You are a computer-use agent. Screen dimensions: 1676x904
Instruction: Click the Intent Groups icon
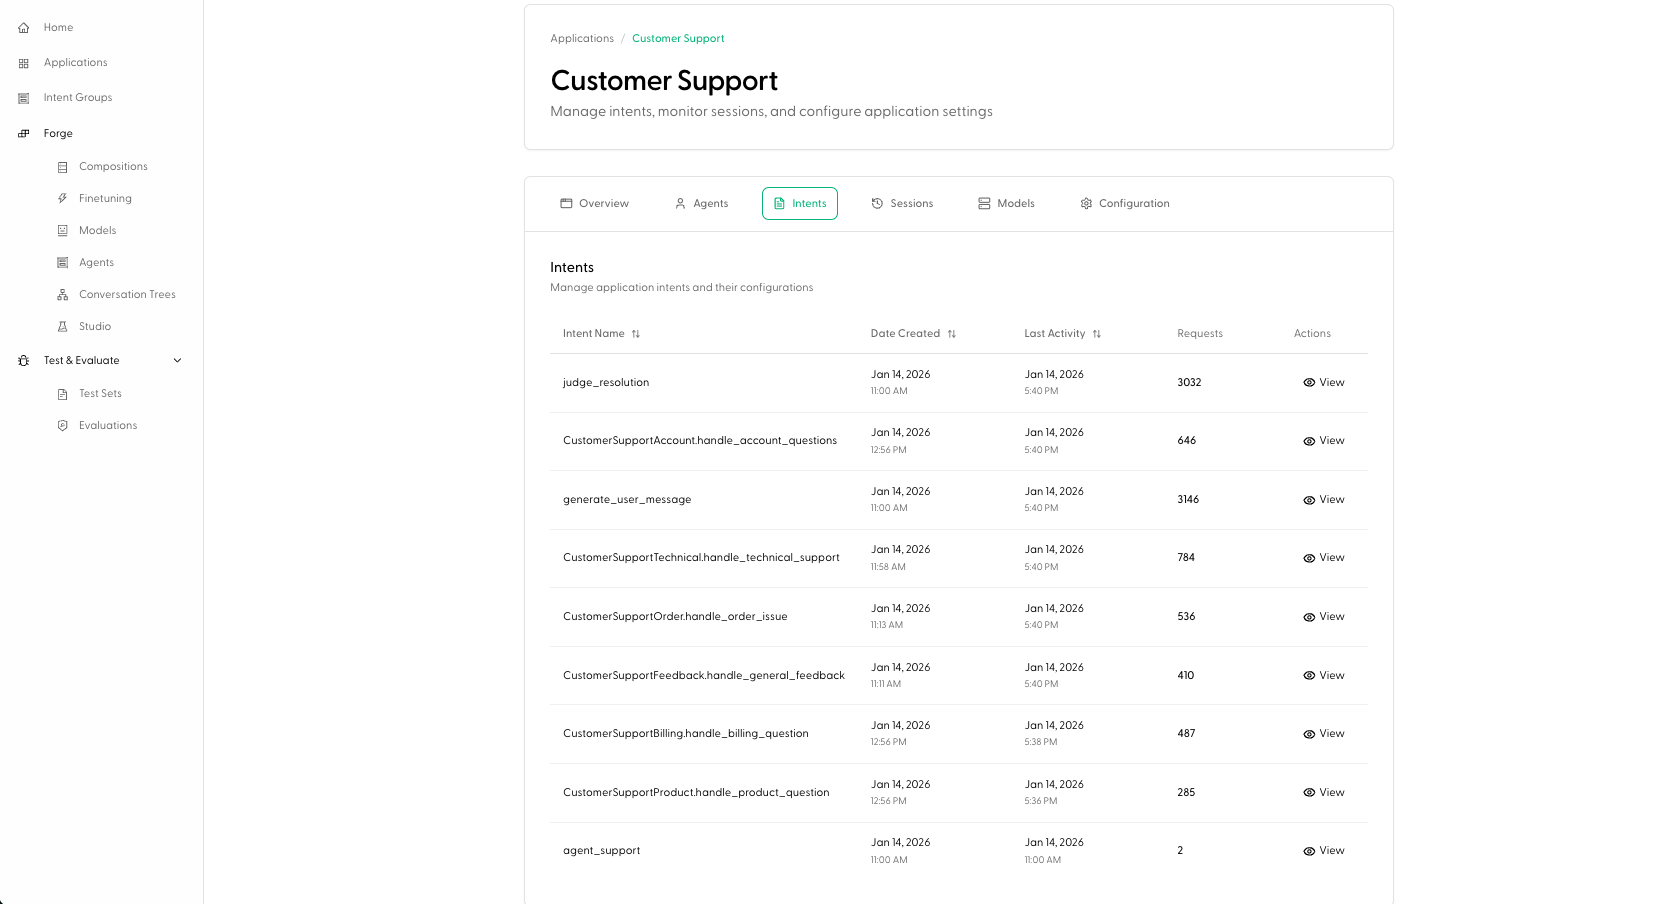pyautogui.click(x=24, y=98)
